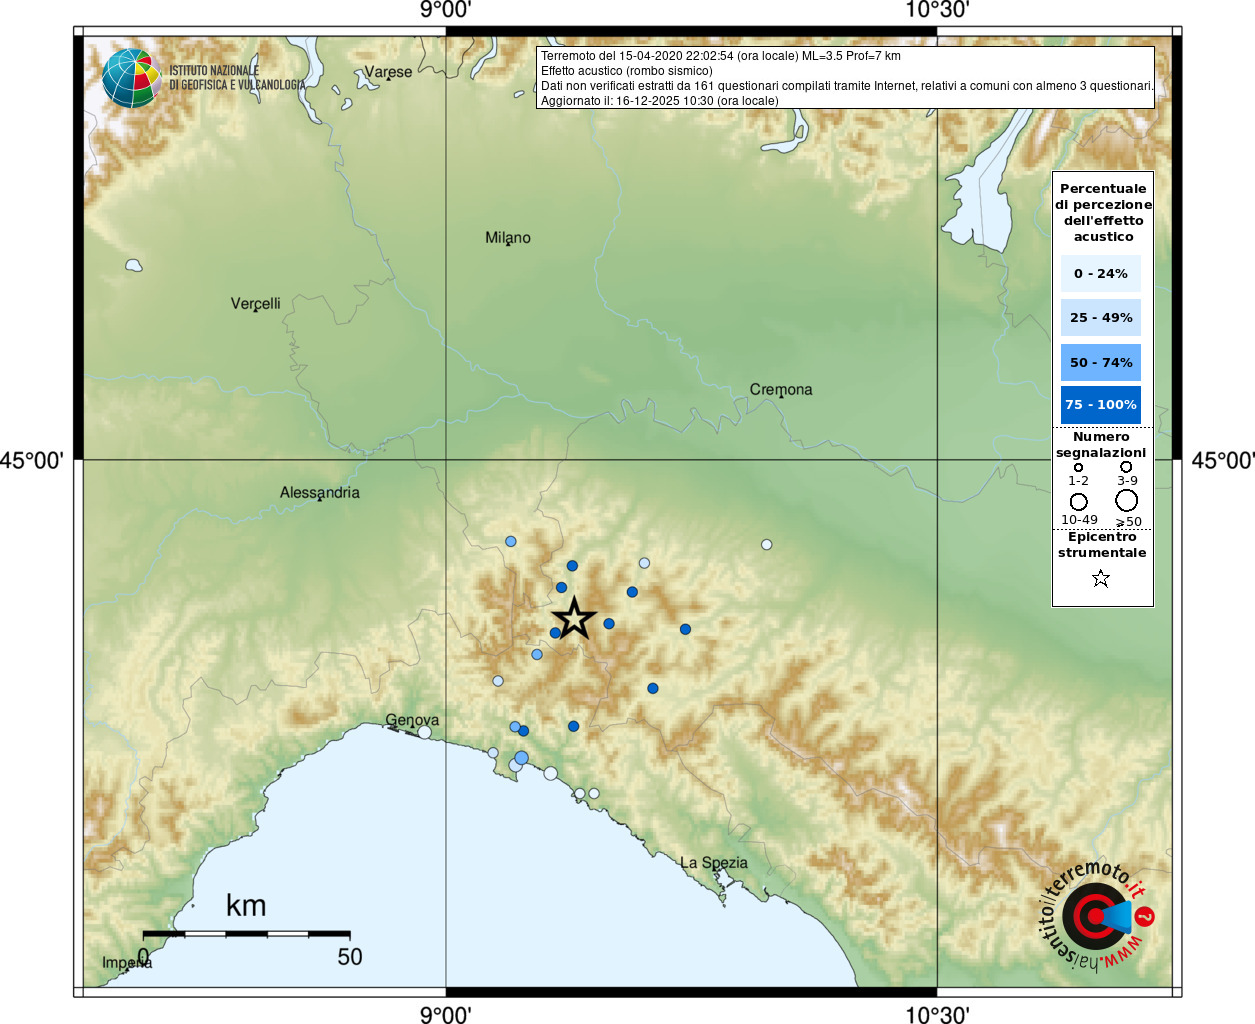The width and height of the screenshot is (1255, 1024).
Task: Select the 1-2 reports circle in legend
Action: tap(1078, 467)
